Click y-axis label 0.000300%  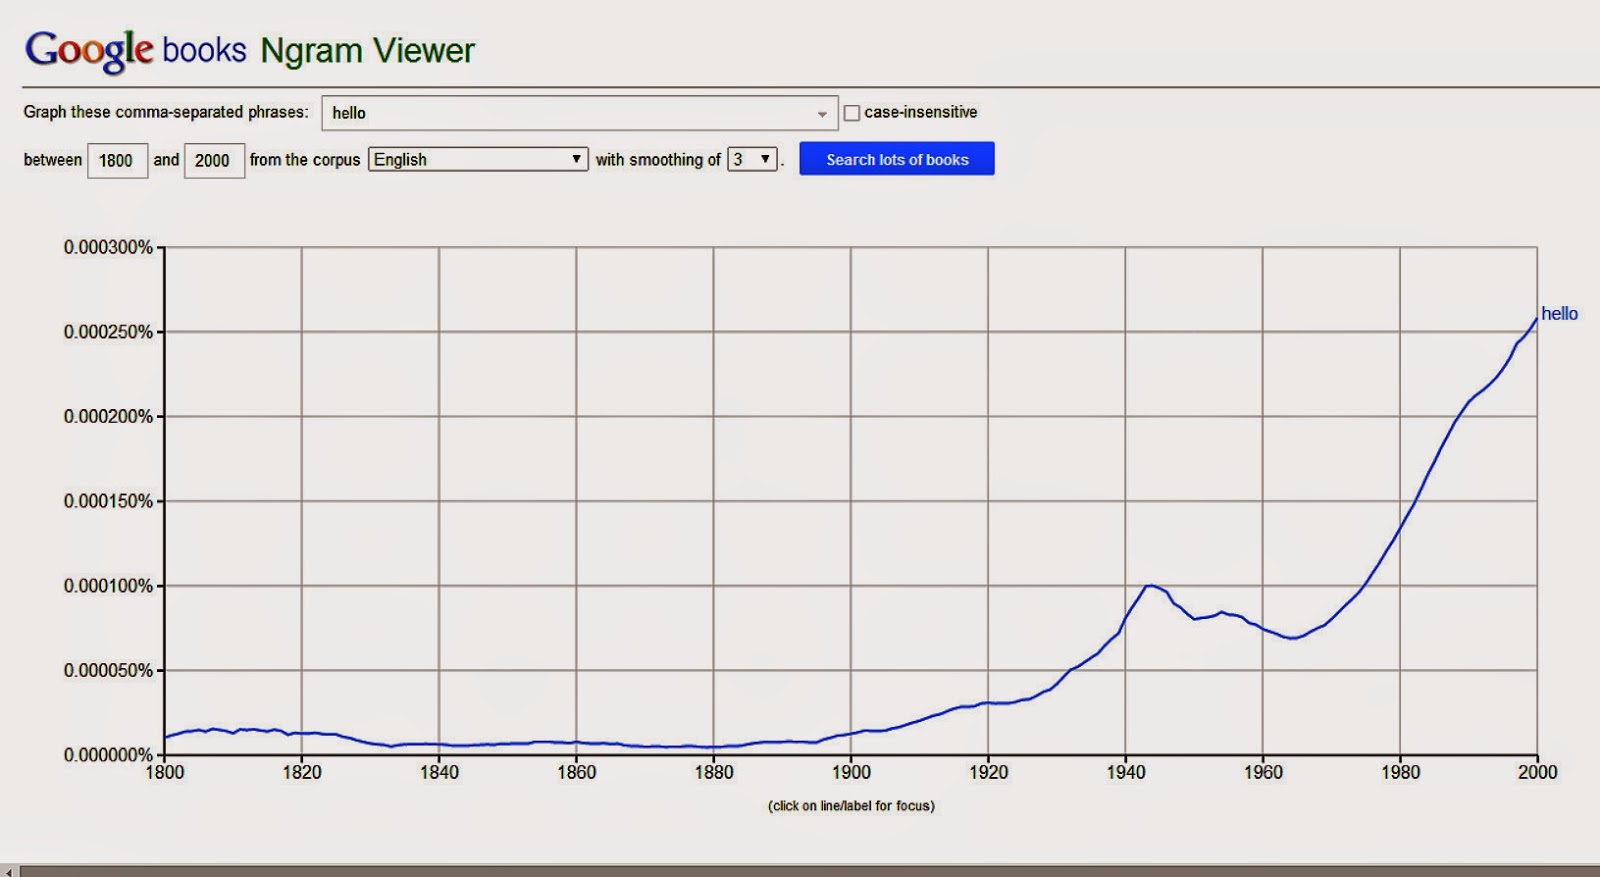(108, 247)
